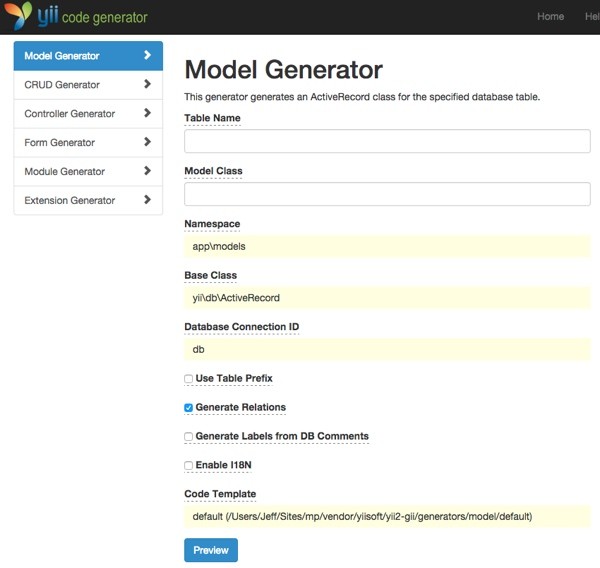Open Module Generator from sidebar
Image resolution: width=600 pixels, height=568 pixels.
(x=88, y=171)
